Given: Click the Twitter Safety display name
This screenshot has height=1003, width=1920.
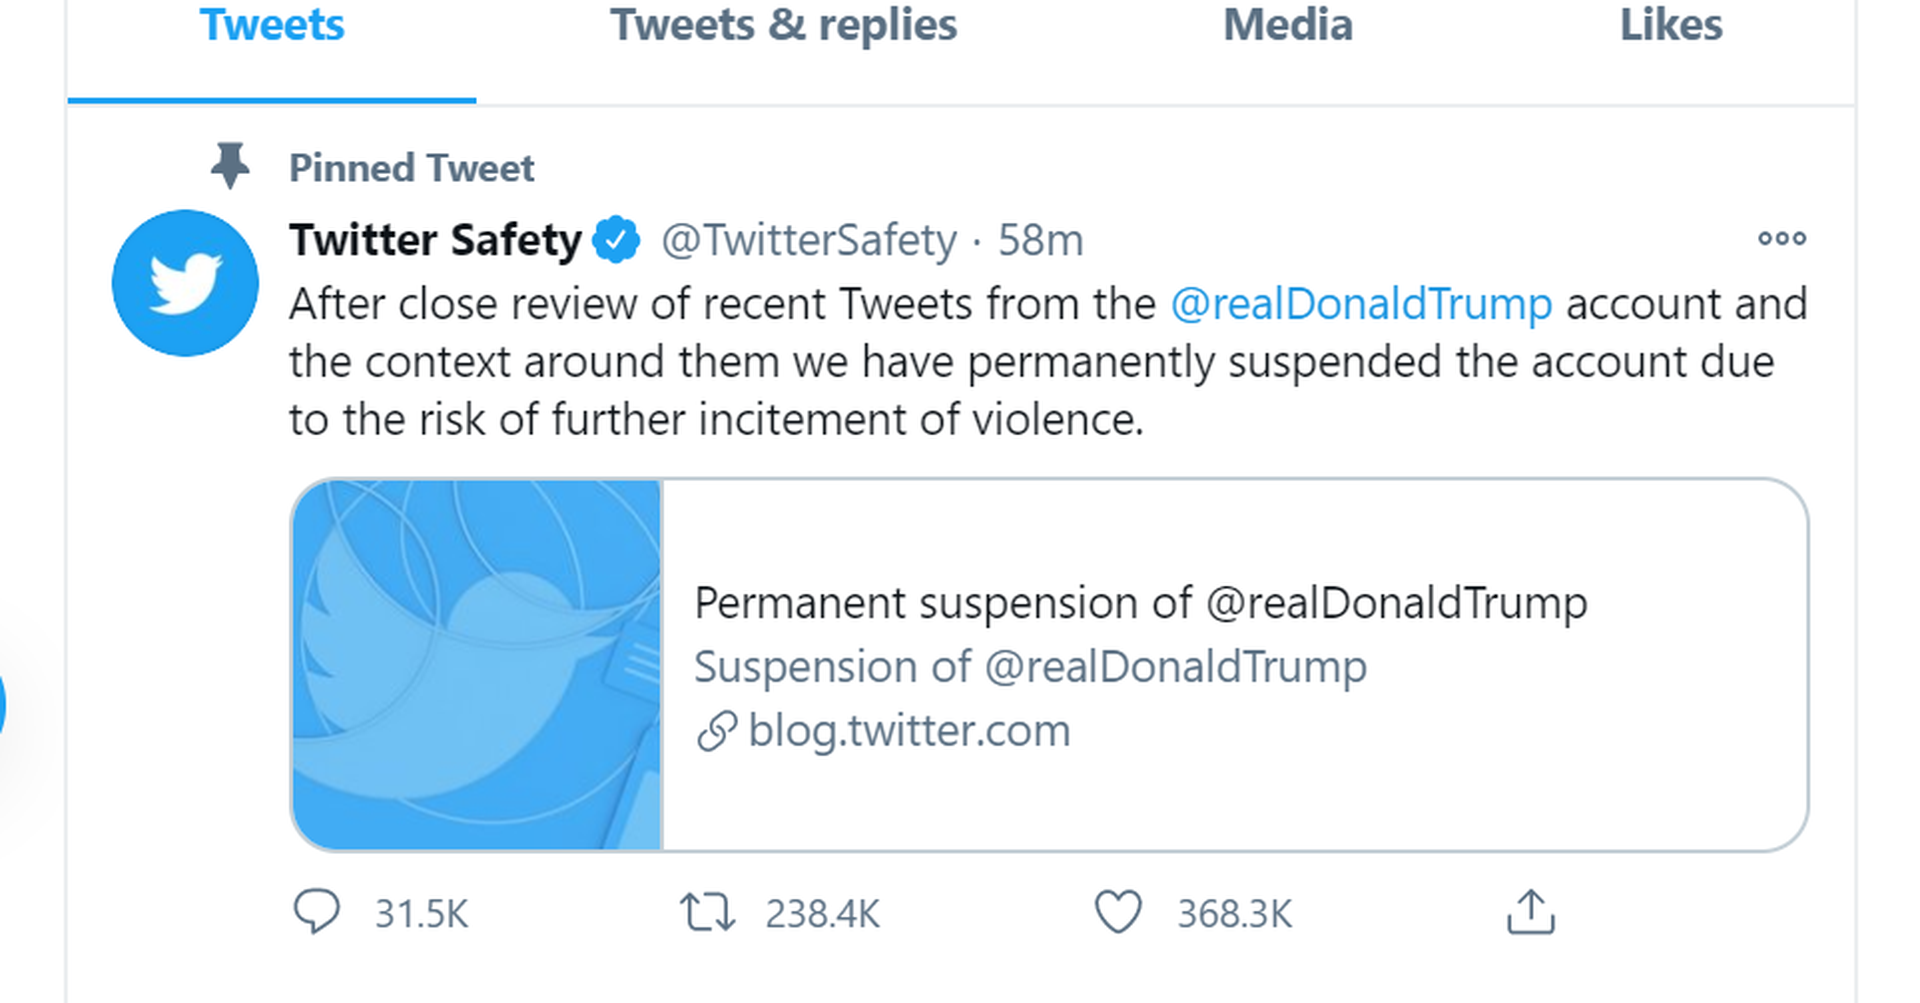Looking at the screenshot, I should tap(434, 239).
